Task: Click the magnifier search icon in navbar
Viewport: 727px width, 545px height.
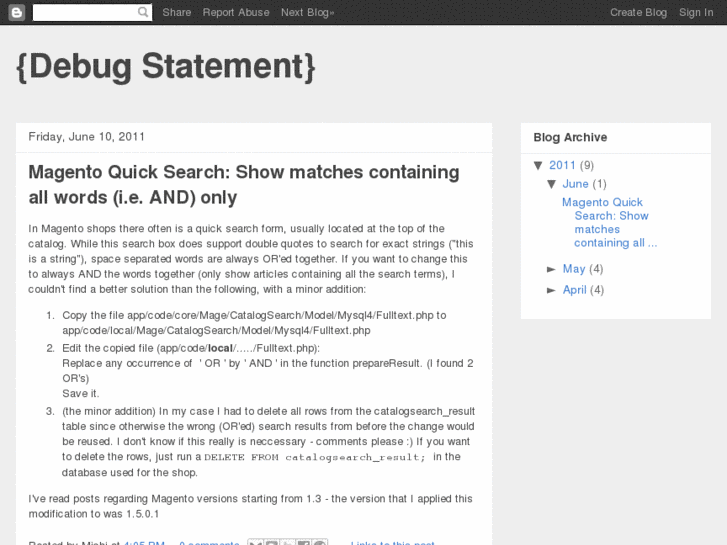Action: (x=143, y=12)
